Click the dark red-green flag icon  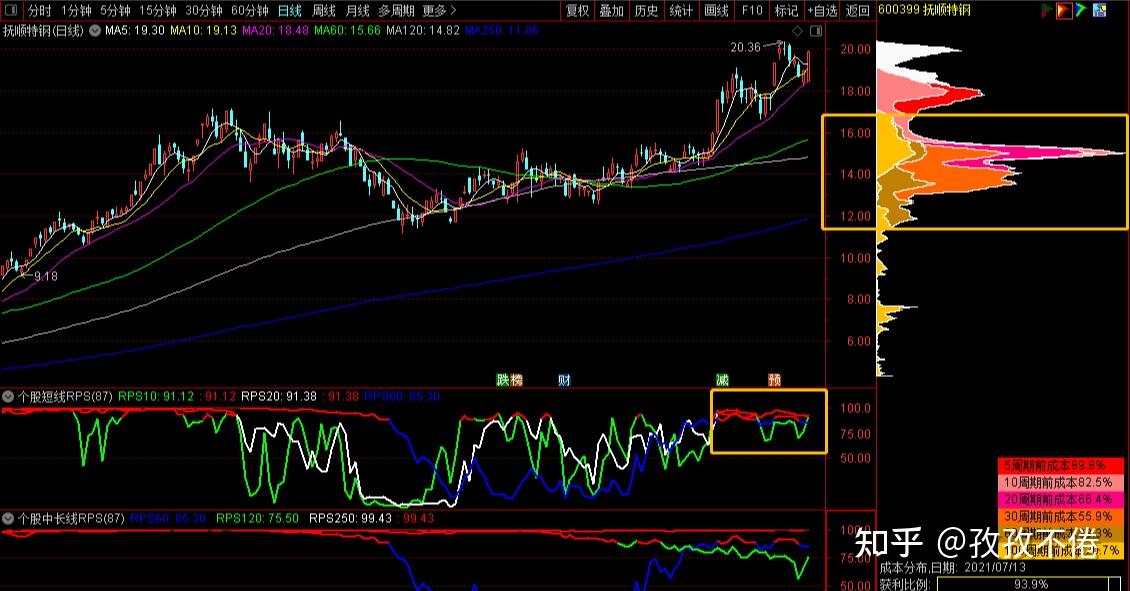pyautogui.click(x=1046, y=10)
